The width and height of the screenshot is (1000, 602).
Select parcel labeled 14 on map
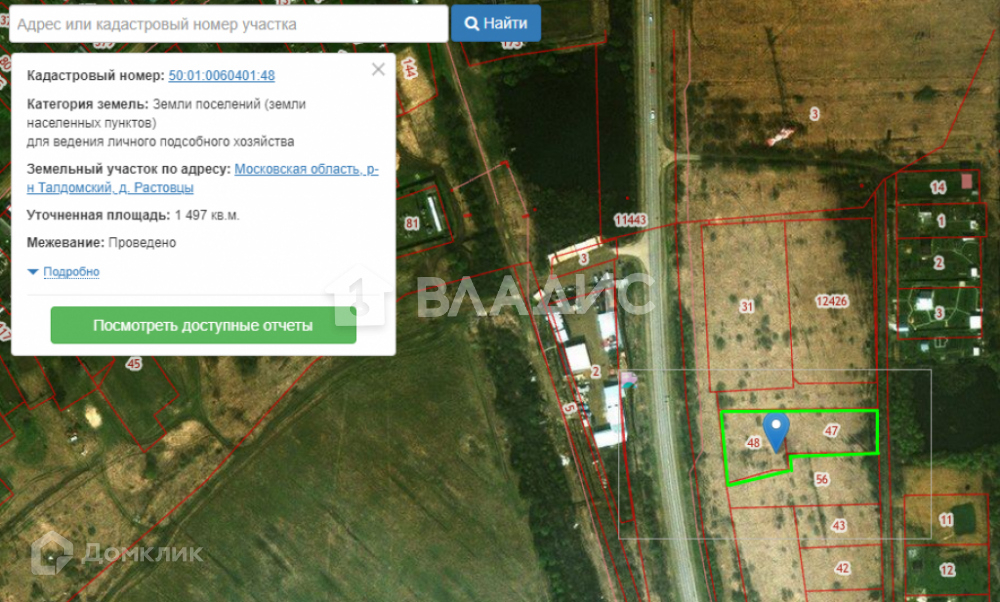pyautogui.click(x=938, y=187)
